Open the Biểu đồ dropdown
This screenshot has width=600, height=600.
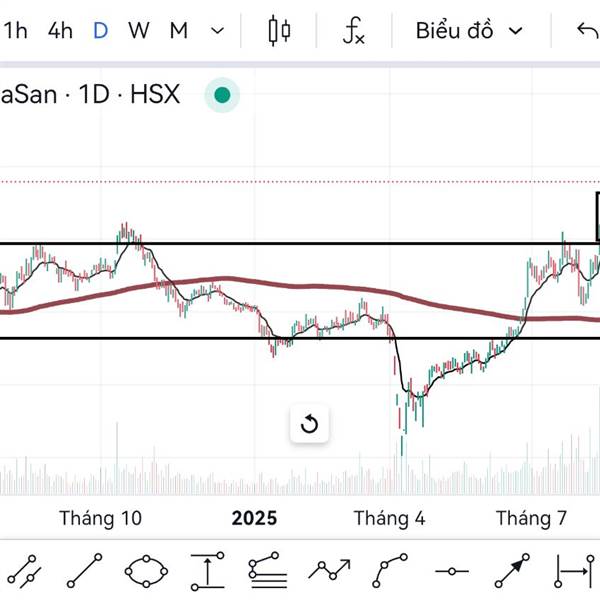[x=469, y=31]
